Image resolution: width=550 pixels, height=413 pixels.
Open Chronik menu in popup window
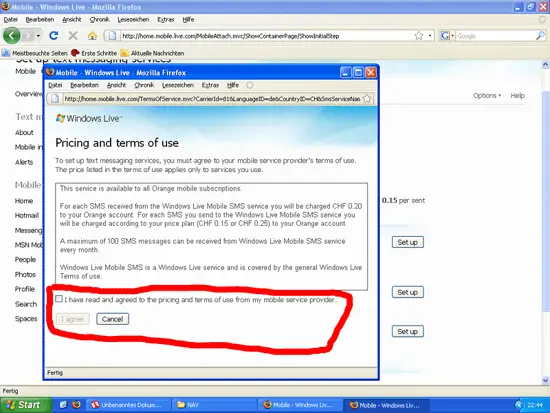tap(144, 85)
